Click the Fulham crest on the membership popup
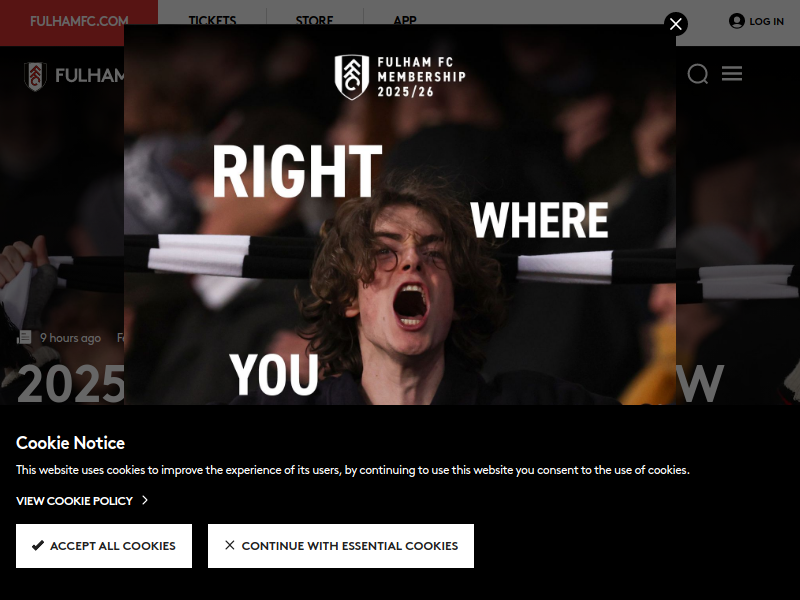The height and width of the screenshot is (600, 800). pyautogui.click(x=352, y=77)
